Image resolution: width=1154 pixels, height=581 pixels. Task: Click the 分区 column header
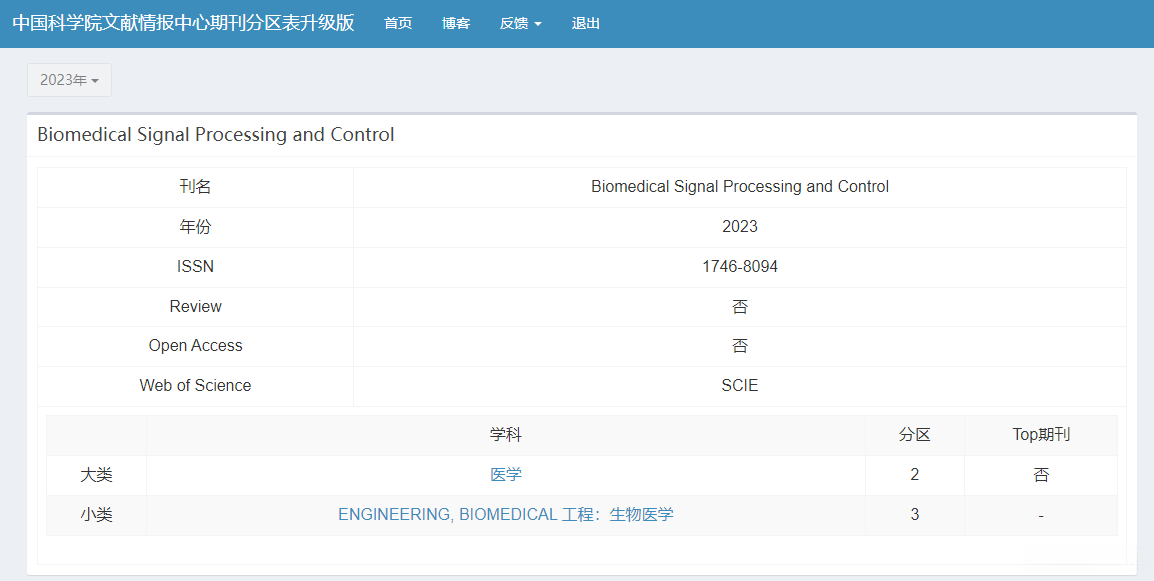click(915, 435)
